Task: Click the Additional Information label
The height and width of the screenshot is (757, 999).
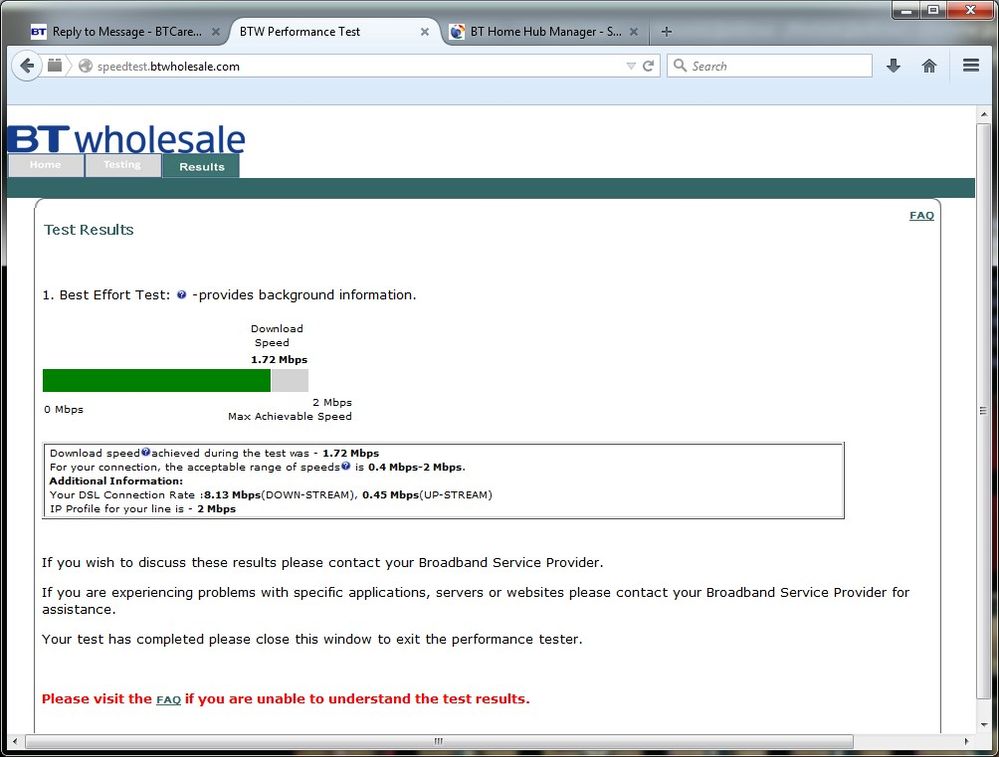Action: pos(116,481)
